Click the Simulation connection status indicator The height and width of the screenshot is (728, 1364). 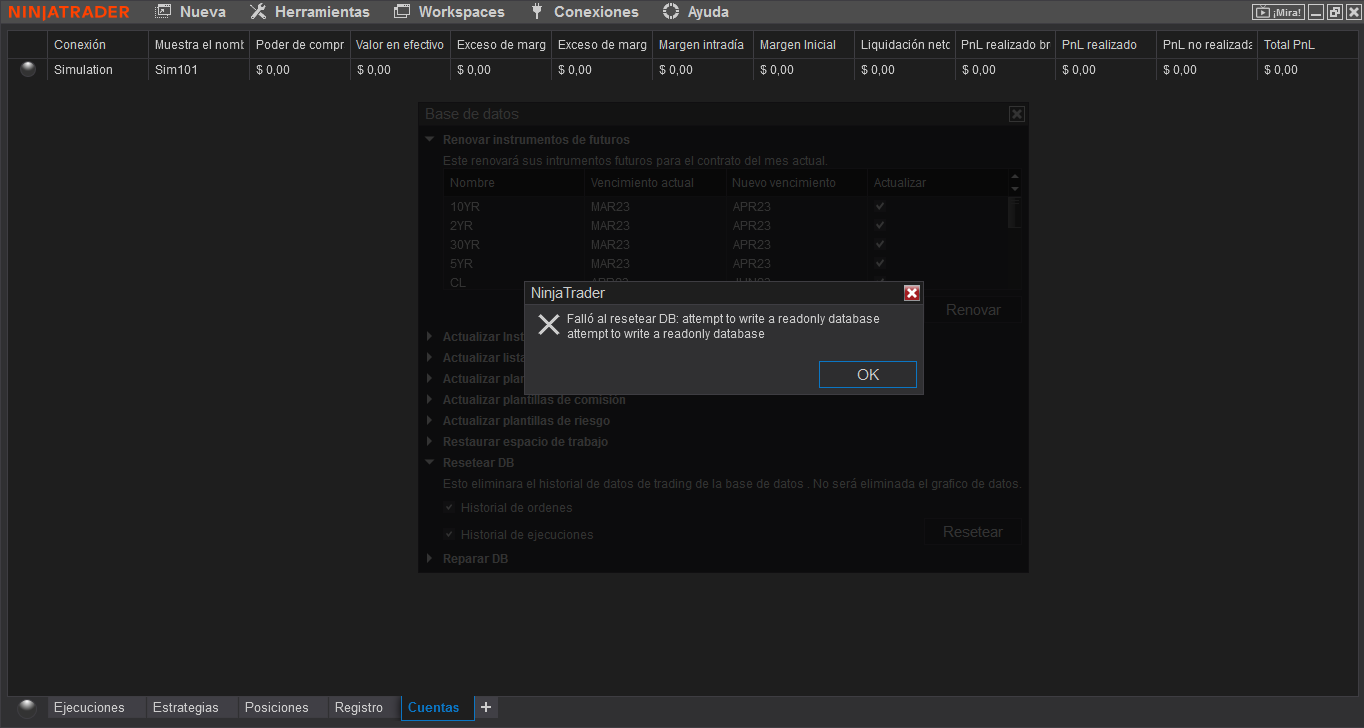28,69
